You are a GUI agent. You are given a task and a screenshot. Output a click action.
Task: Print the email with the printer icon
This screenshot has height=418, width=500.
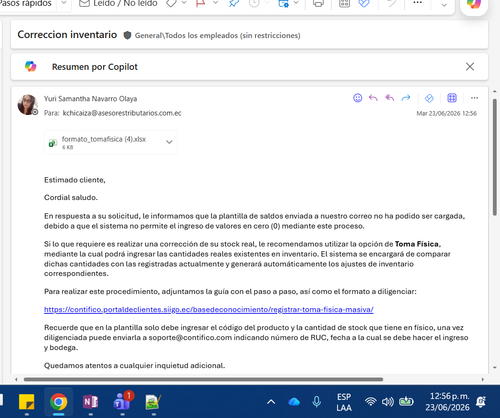tap(318, 3)
